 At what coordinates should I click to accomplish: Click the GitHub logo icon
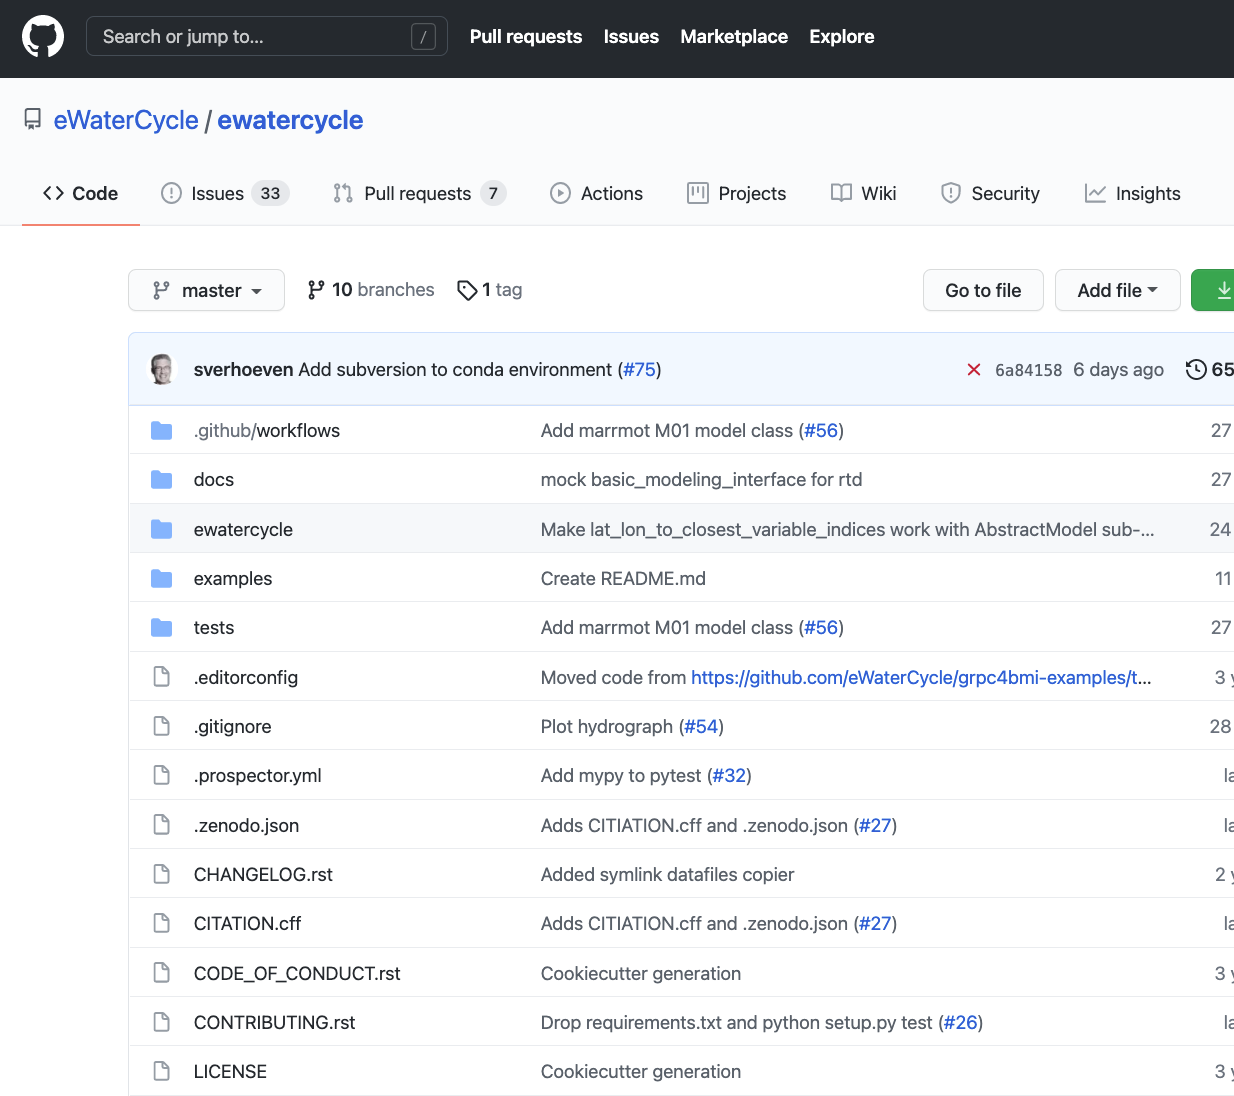point(43,37)
